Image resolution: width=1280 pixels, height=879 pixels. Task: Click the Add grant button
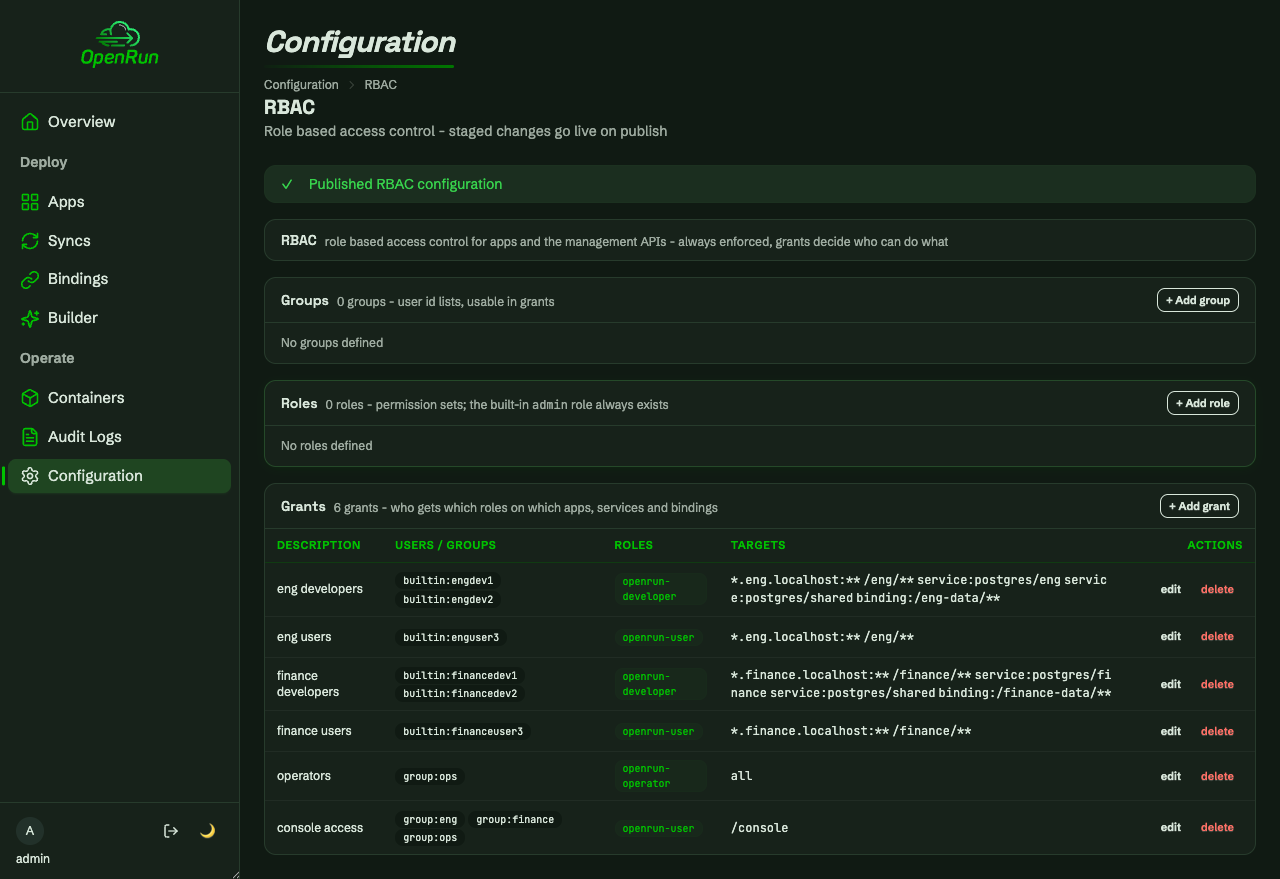pyautogui.click(x=1199, y=506)
